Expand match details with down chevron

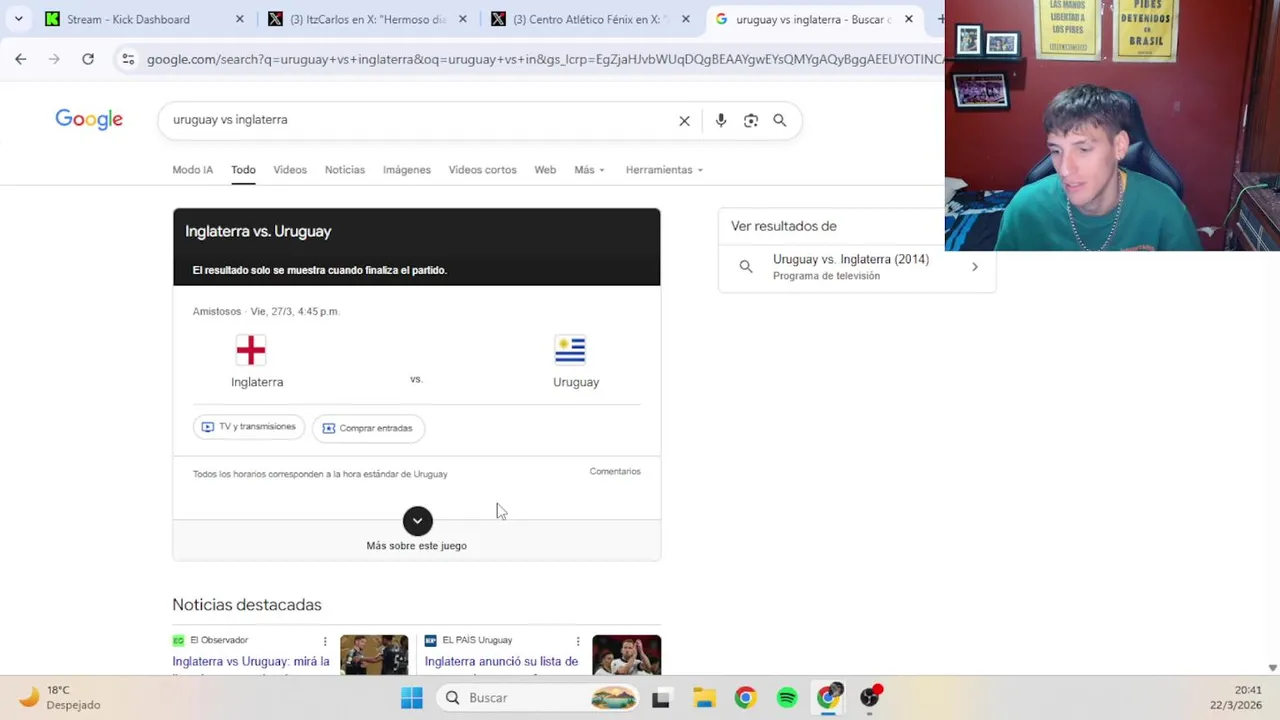tap(417, 521)
